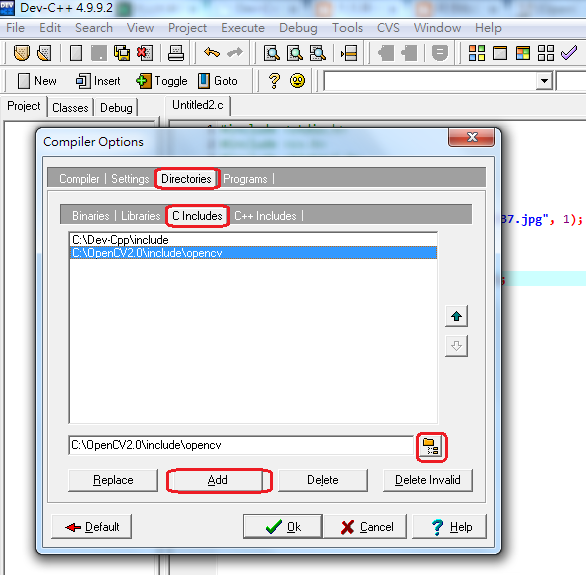
Task: Open the Help menu
Action: 488,28
